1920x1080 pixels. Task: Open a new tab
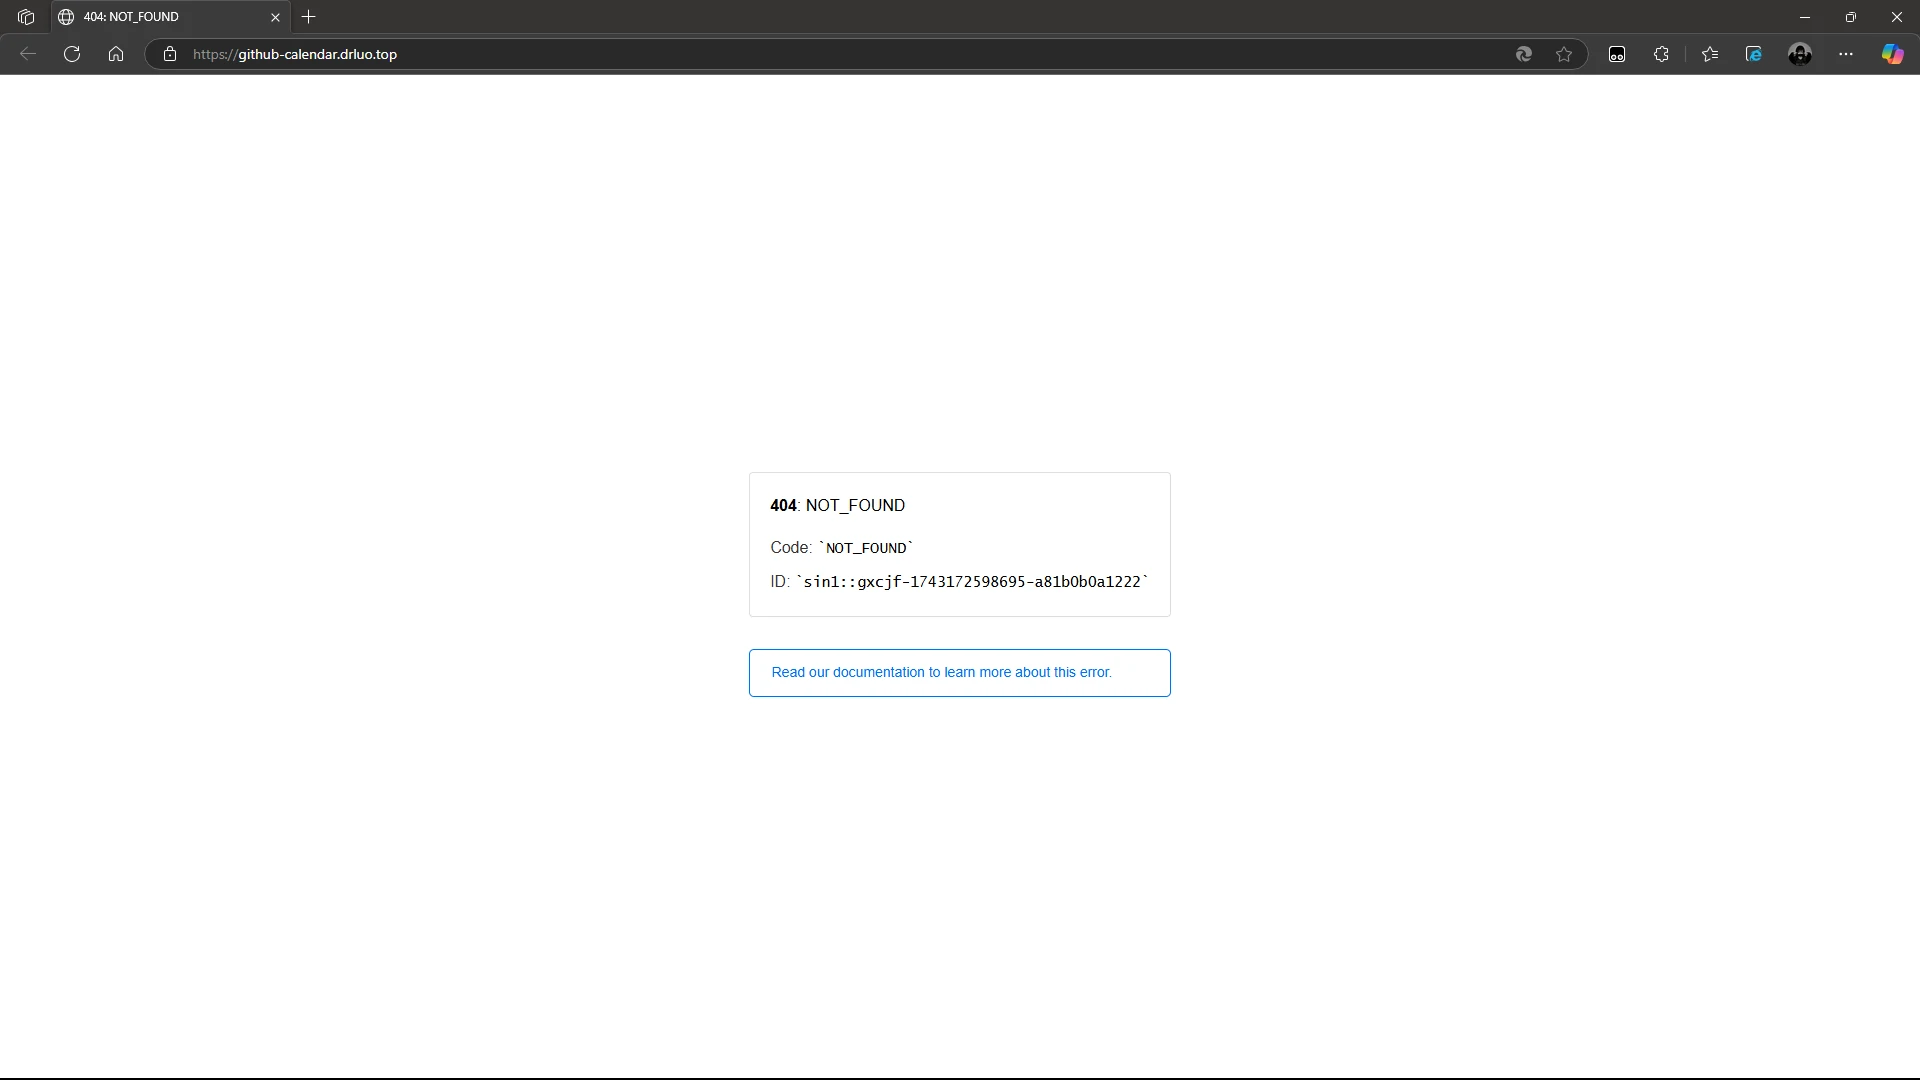point(309,17)
